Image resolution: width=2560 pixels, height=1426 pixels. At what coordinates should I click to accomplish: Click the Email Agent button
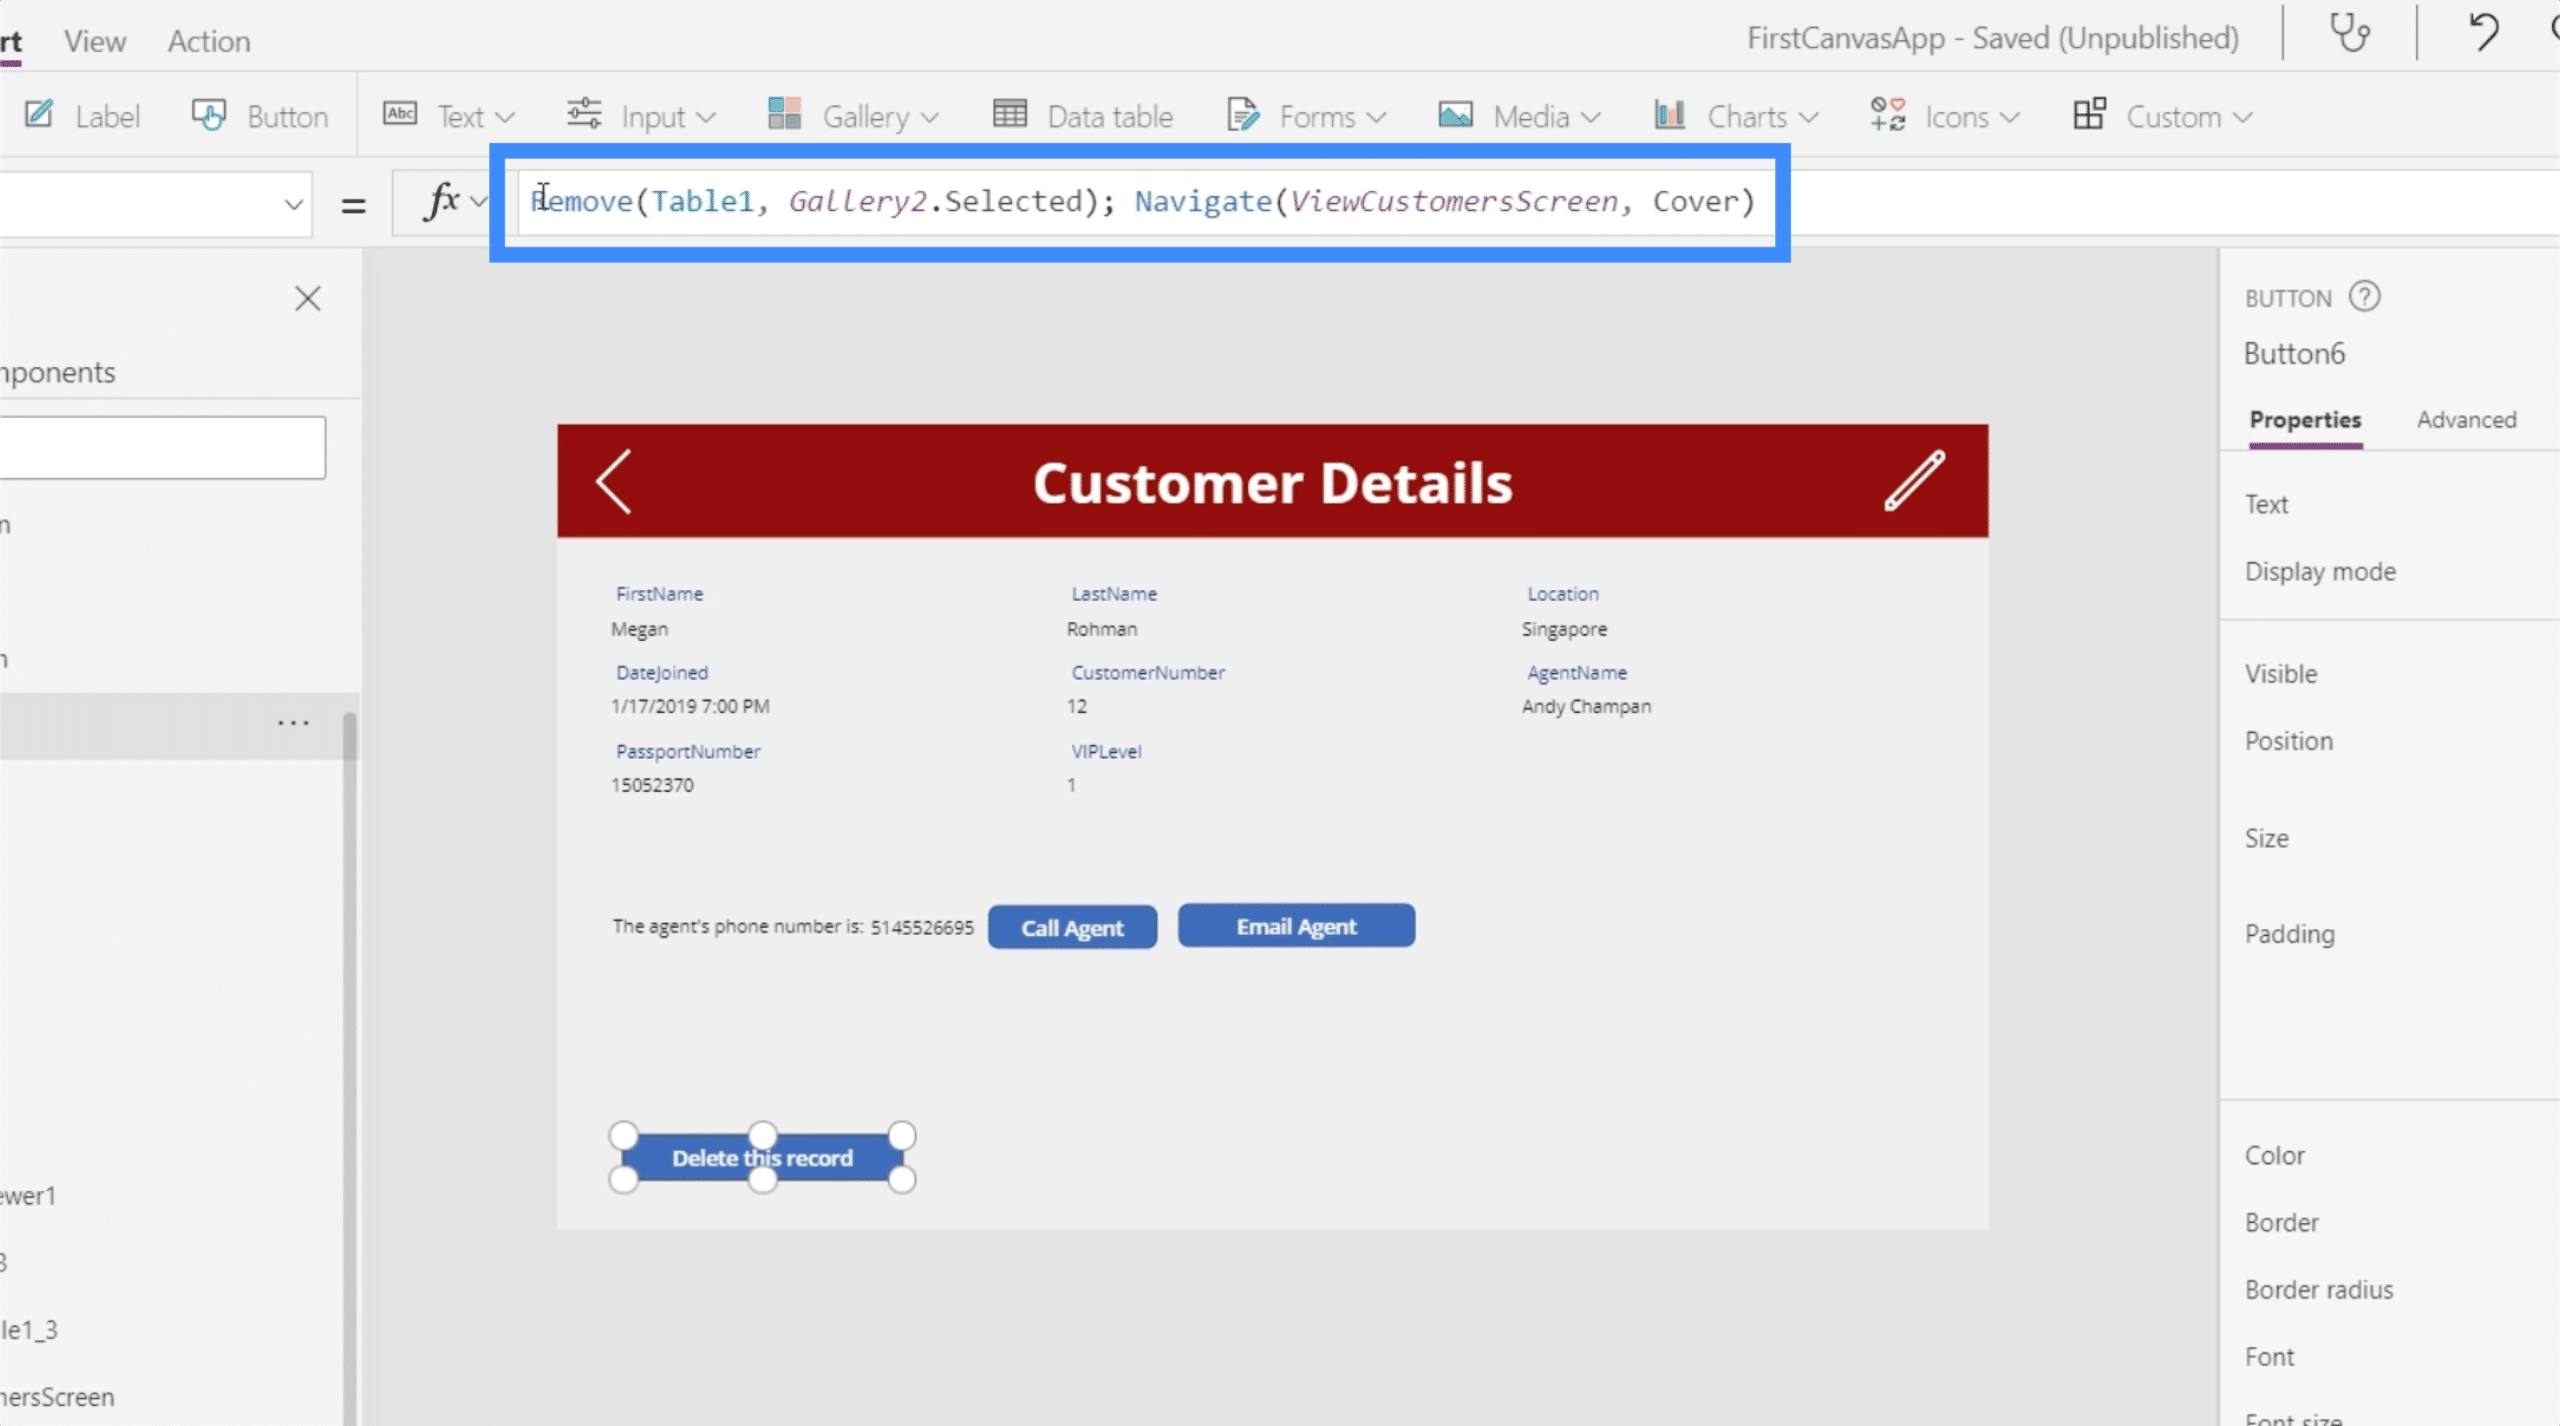(1296, 926)
